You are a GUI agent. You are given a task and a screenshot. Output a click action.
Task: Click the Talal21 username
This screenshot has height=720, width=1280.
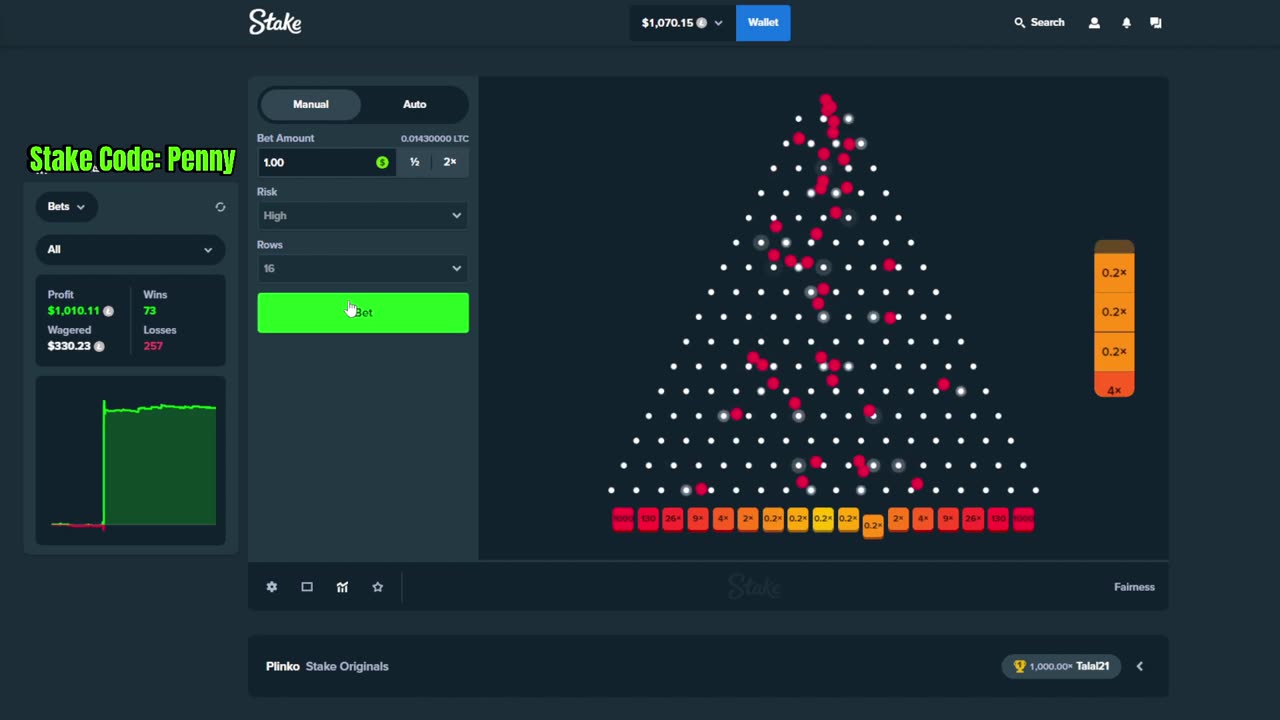[x=1092, y=666]
